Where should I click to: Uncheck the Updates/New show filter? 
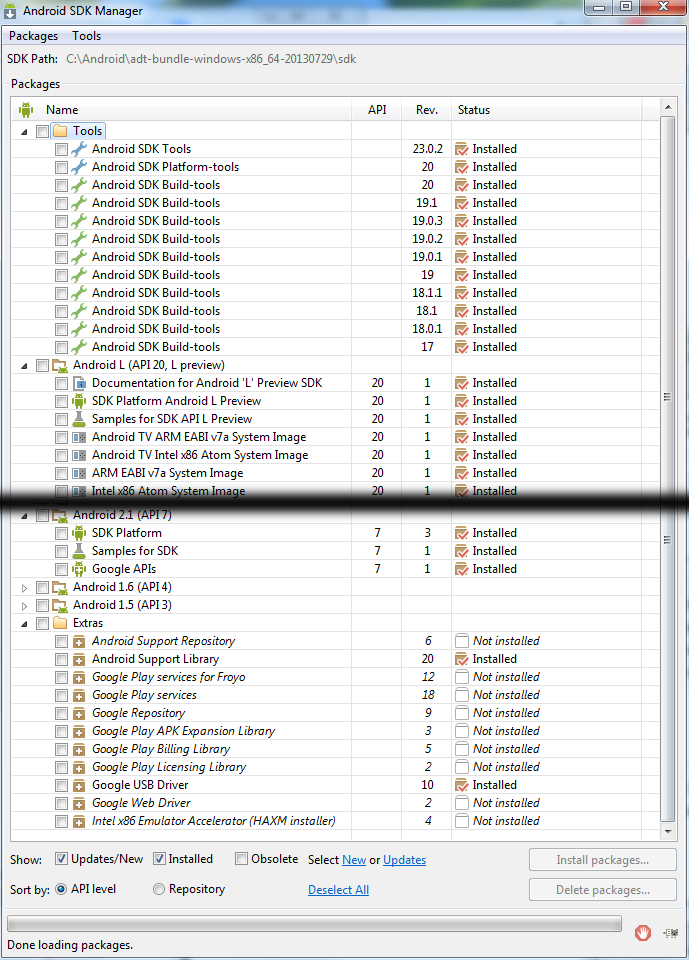(61, 859)
